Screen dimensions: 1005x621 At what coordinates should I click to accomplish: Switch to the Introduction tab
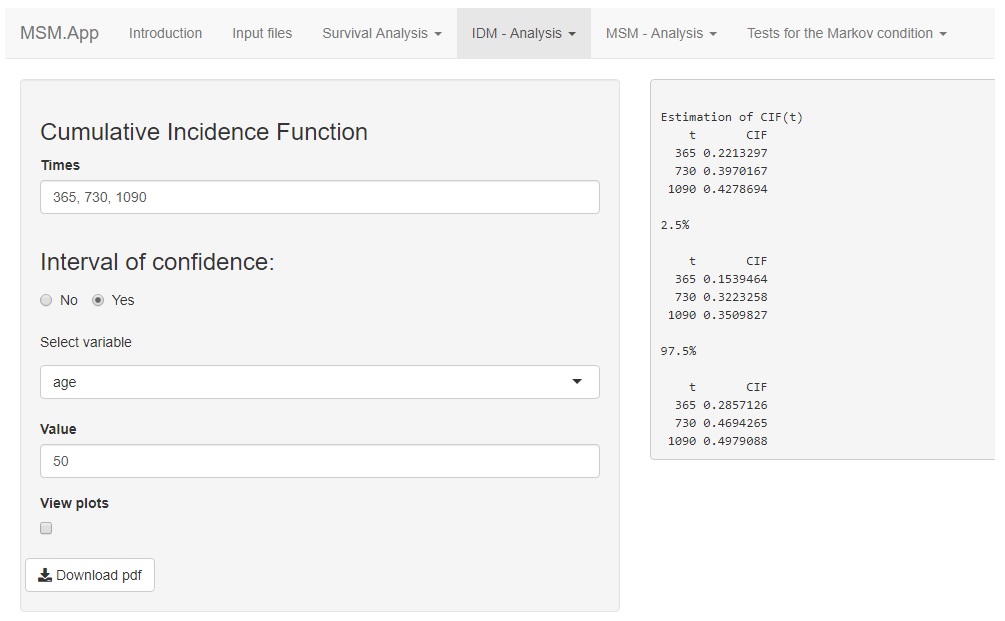pyautogui.click(x=165, y=33)
